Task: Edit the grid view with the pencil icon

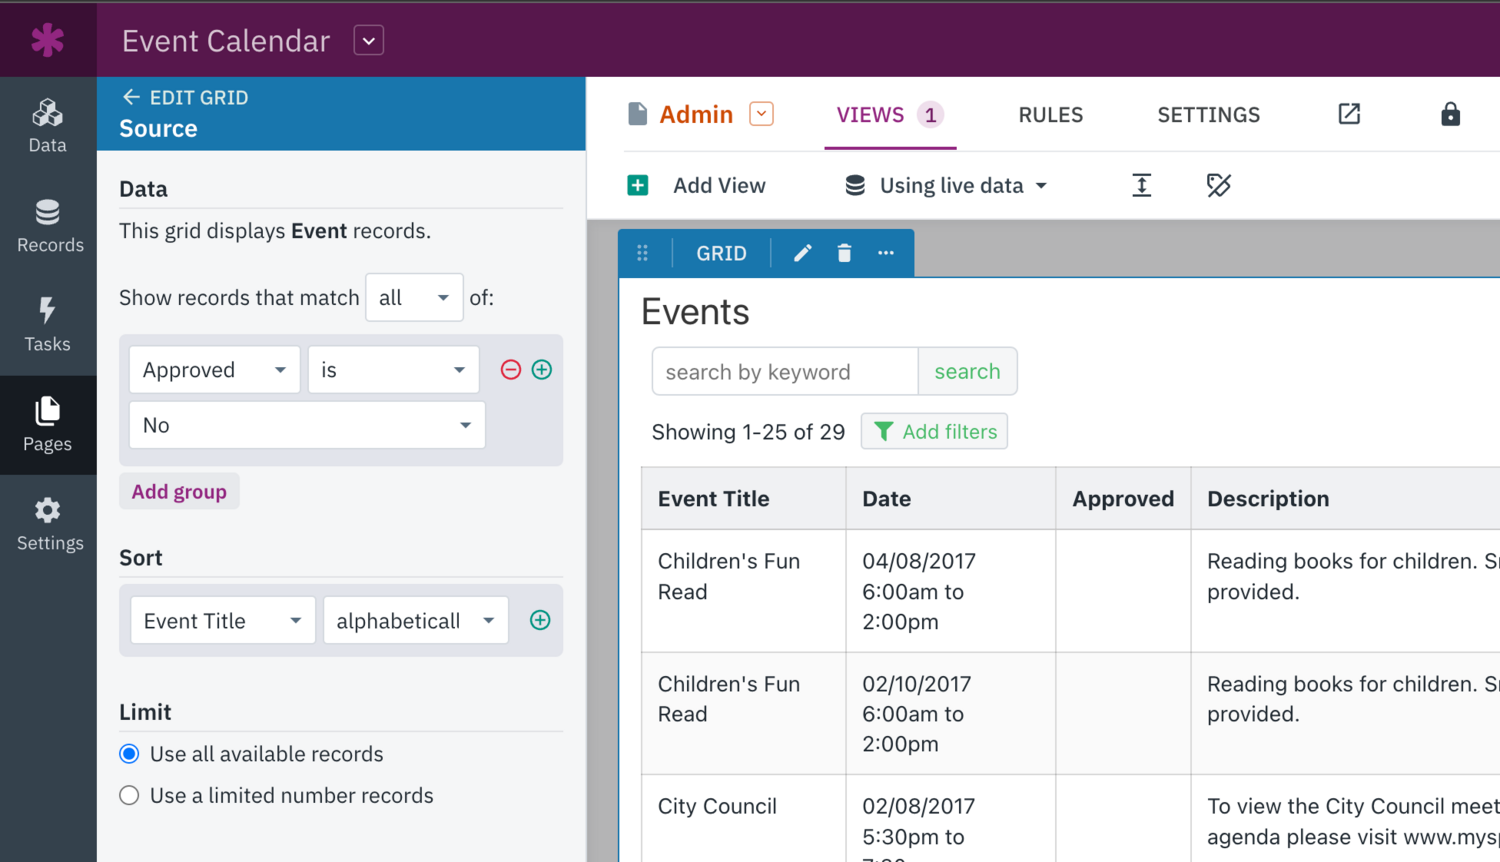Action: (801, 253)
